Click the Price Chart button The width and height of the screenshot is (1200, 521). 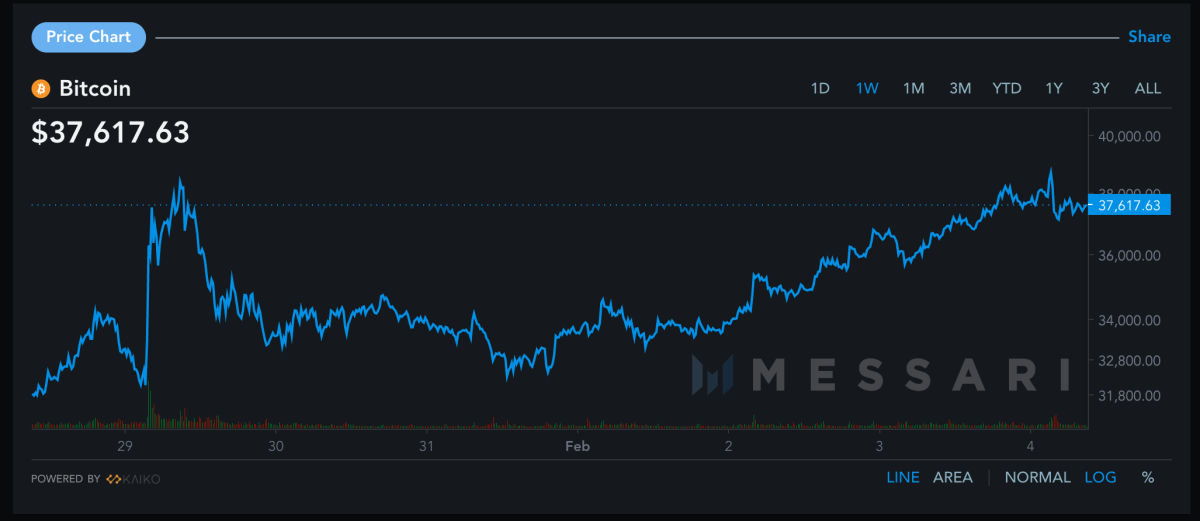(89, 37)
